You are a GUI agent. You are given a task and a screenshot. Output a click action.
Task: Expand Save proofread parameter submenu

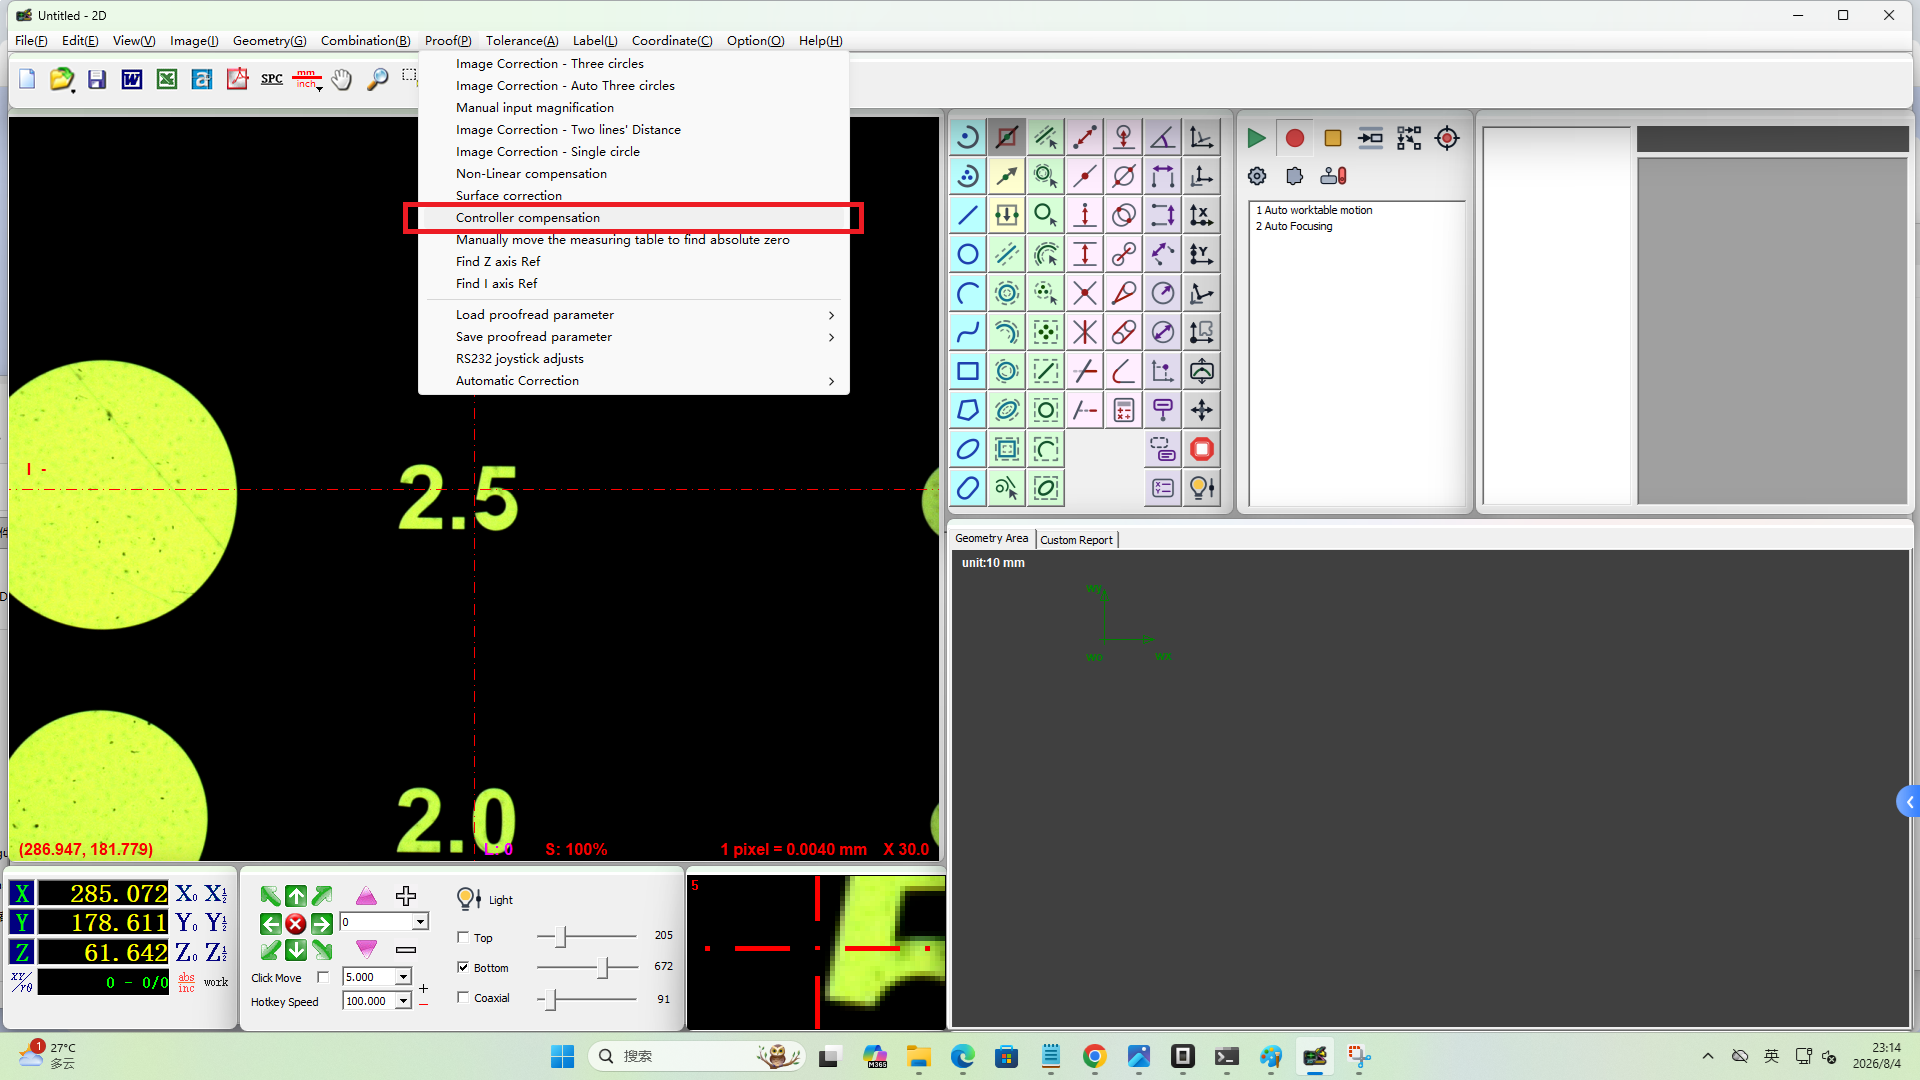point(634,337)
